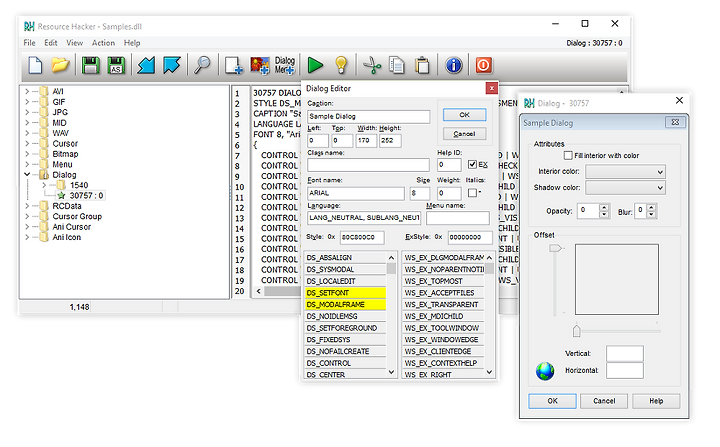Click the Vertical offset input field

point(624,354)
